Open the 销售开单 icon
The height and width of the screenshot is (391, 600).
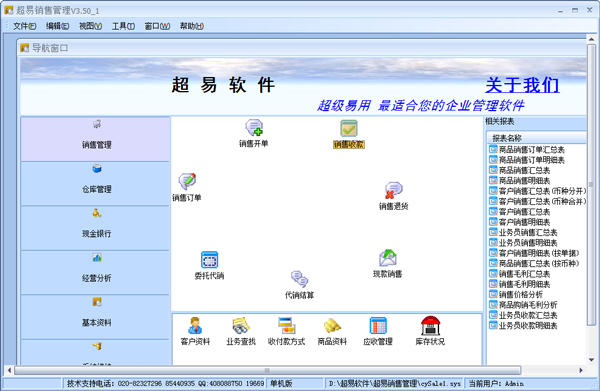(x=254, y=133)
